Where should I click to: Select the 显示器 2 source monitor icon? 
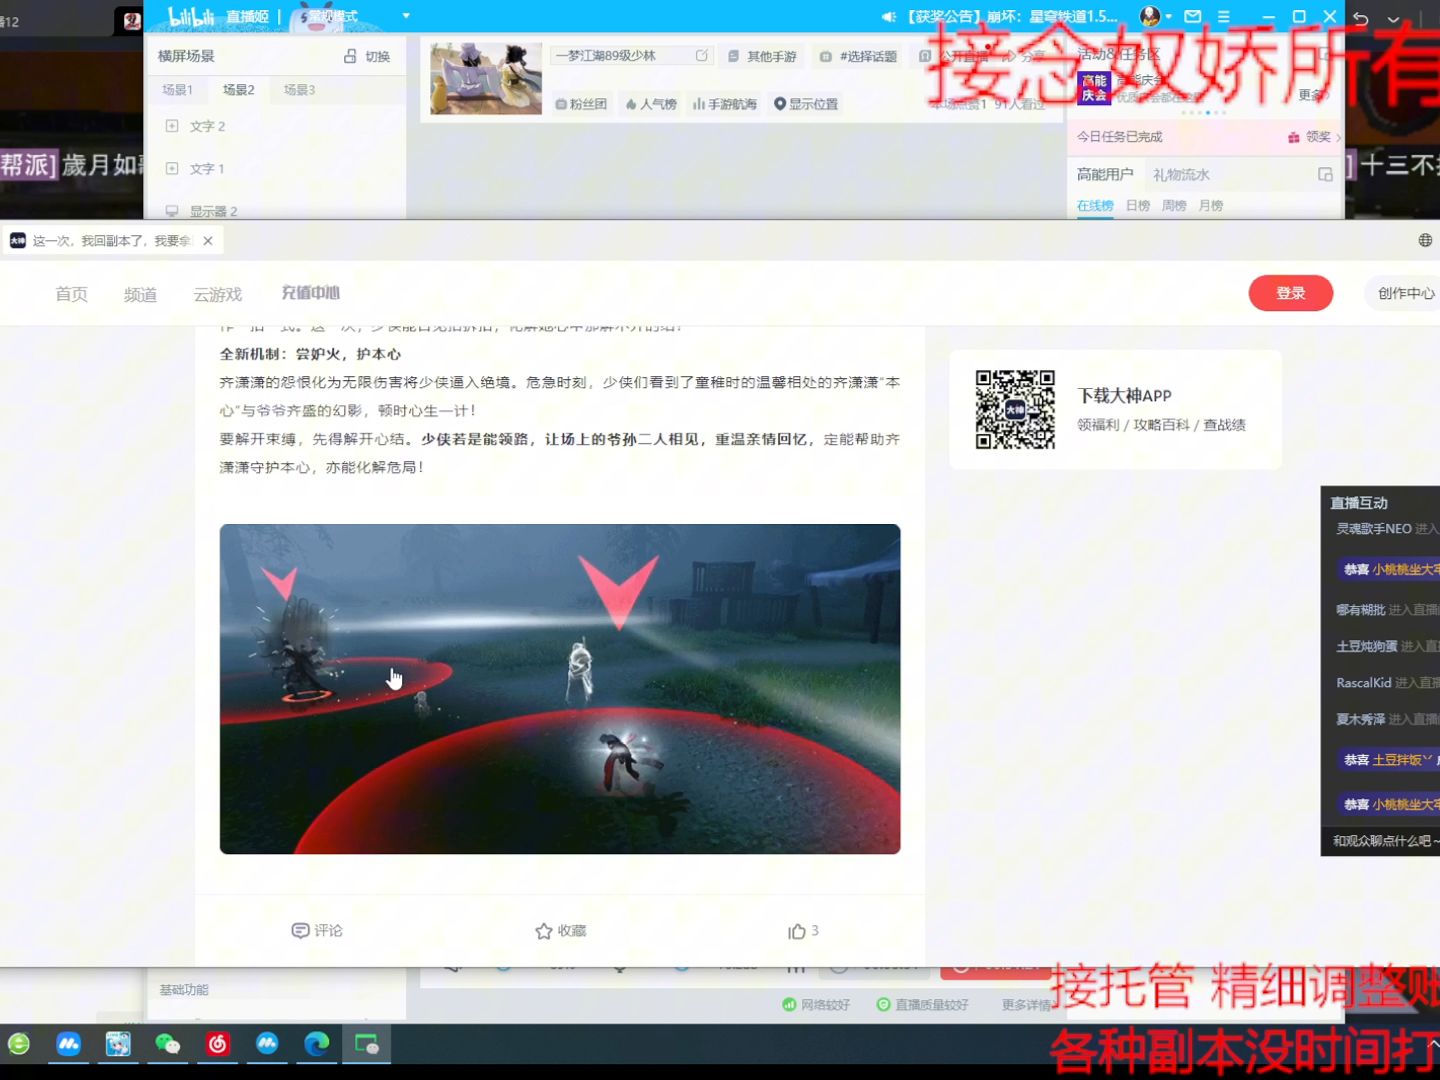[x=172, y=211]
